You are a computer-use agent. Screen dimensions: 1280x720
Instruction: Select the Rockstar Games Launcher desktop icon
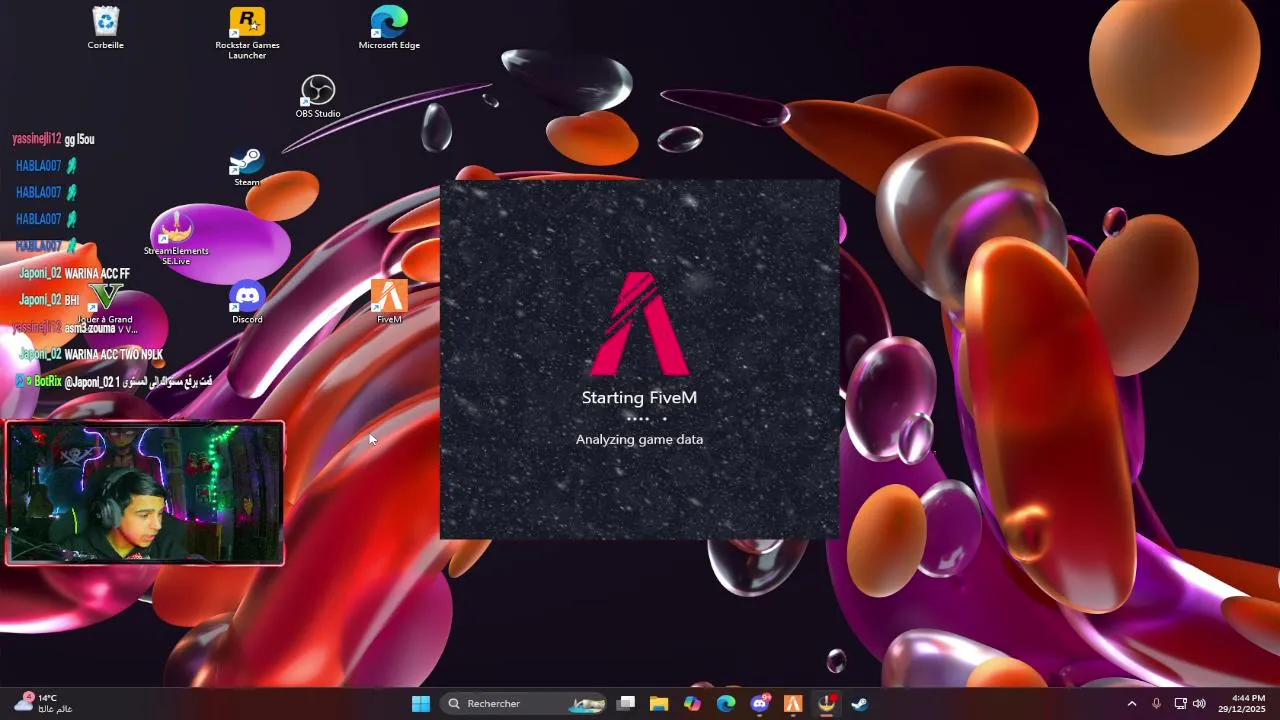(x=247, y=33)
